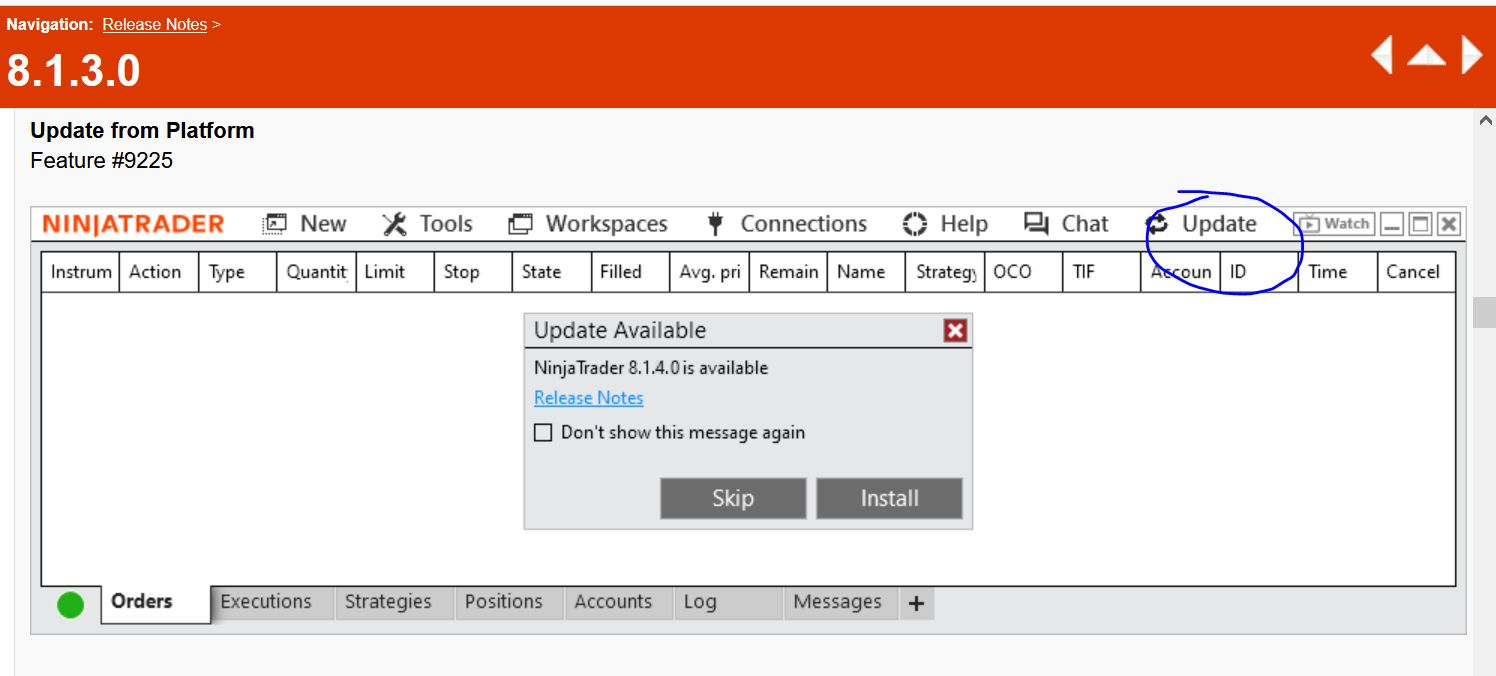Click the page vertical scrollbar thumb
Screen dimensions: 1496x676
pyautogui.click(x=1485, y=312)
